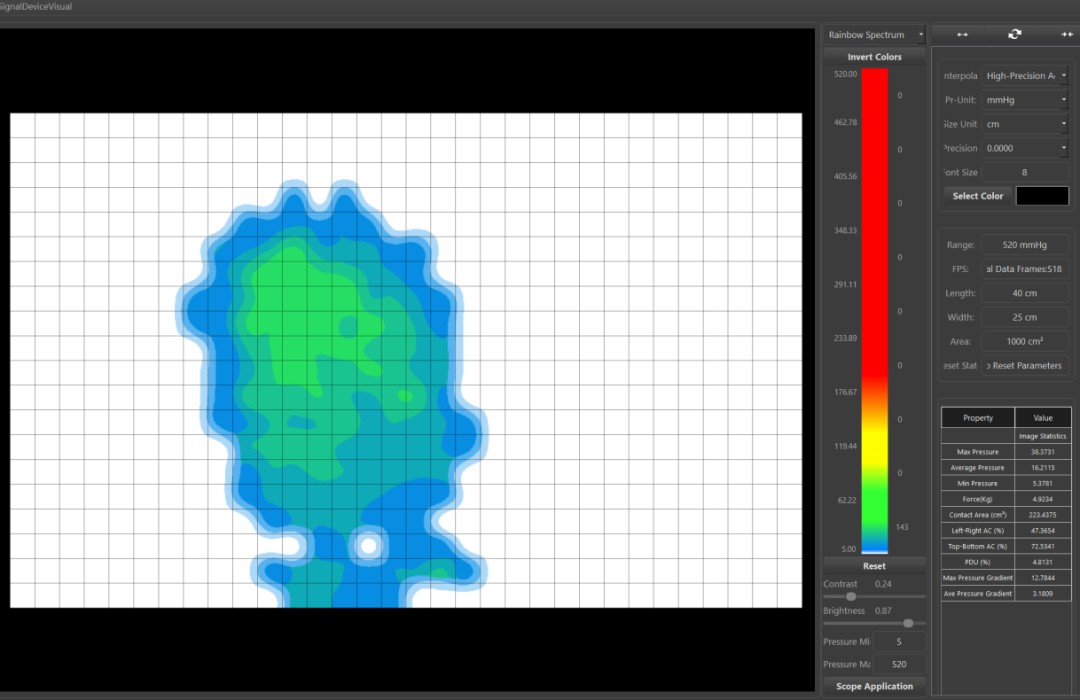Click the left double-arrow flip icon
Screen dimensions: 1080x700
coord(962,35)
